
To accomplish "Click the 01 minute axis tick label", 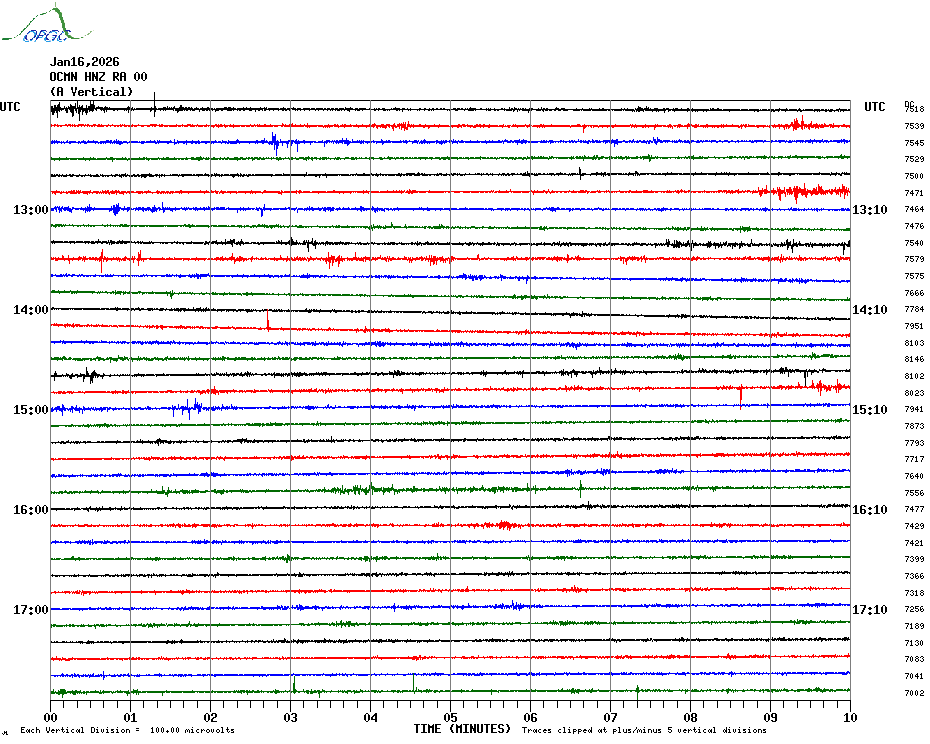I will (130, 717).
